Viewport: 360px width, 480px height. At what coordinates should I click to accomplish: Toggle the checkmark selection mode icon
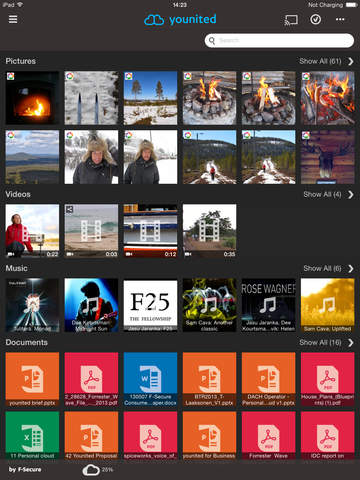click(x=316, y=19)
